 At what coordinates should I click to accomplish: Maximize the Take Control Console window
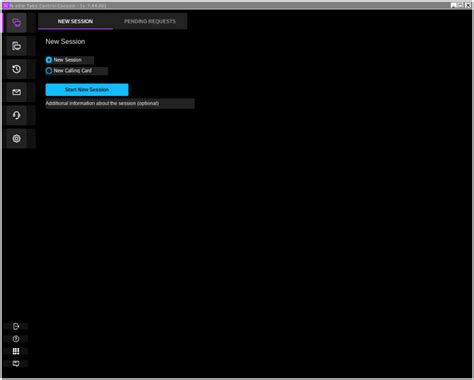(x=461, y=5)
